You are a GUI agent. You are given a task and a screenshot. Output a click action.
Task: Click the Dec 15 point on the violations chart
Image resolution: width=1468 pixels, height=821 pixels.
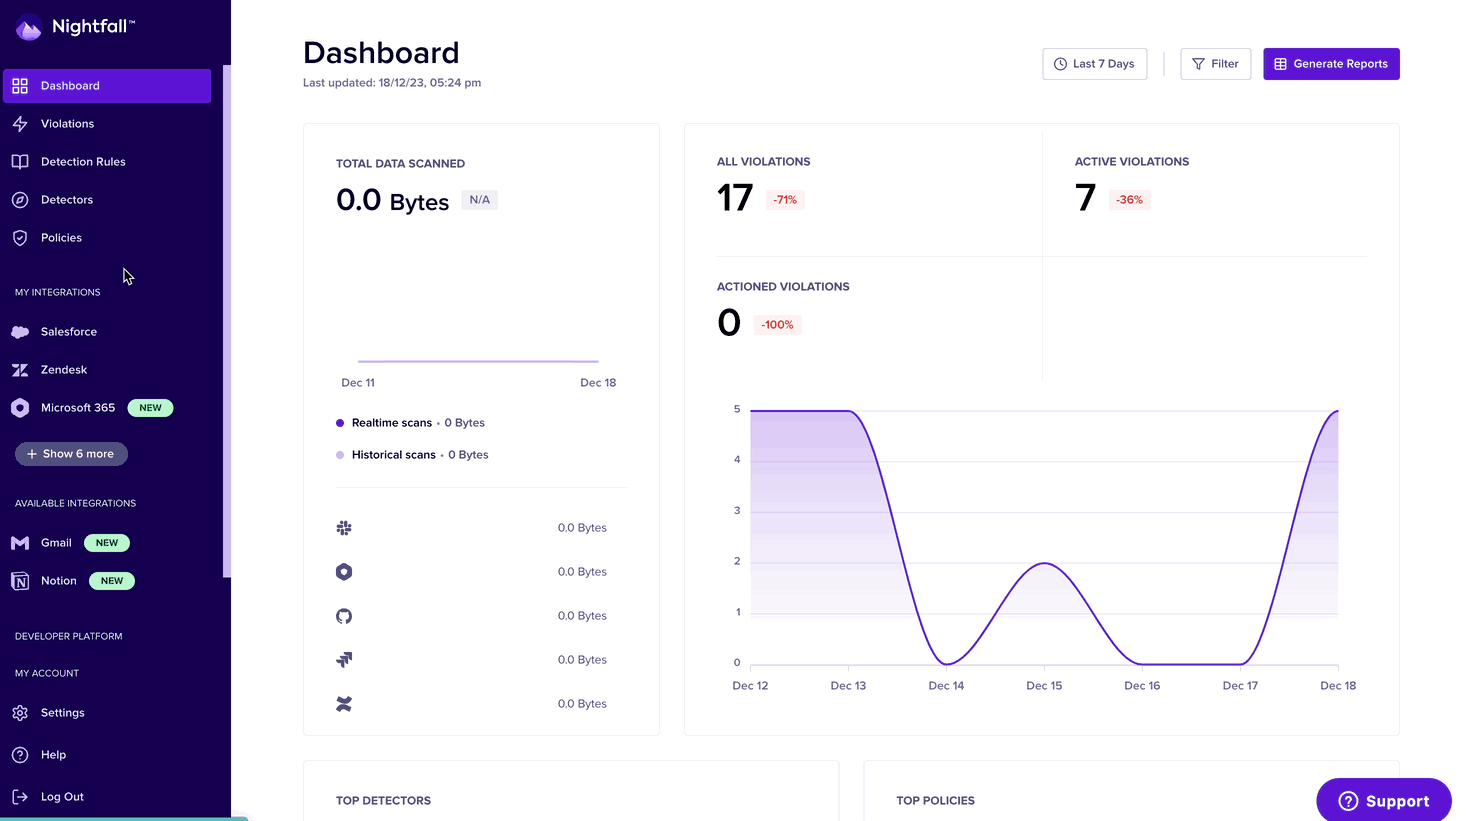pos(1044,563)
